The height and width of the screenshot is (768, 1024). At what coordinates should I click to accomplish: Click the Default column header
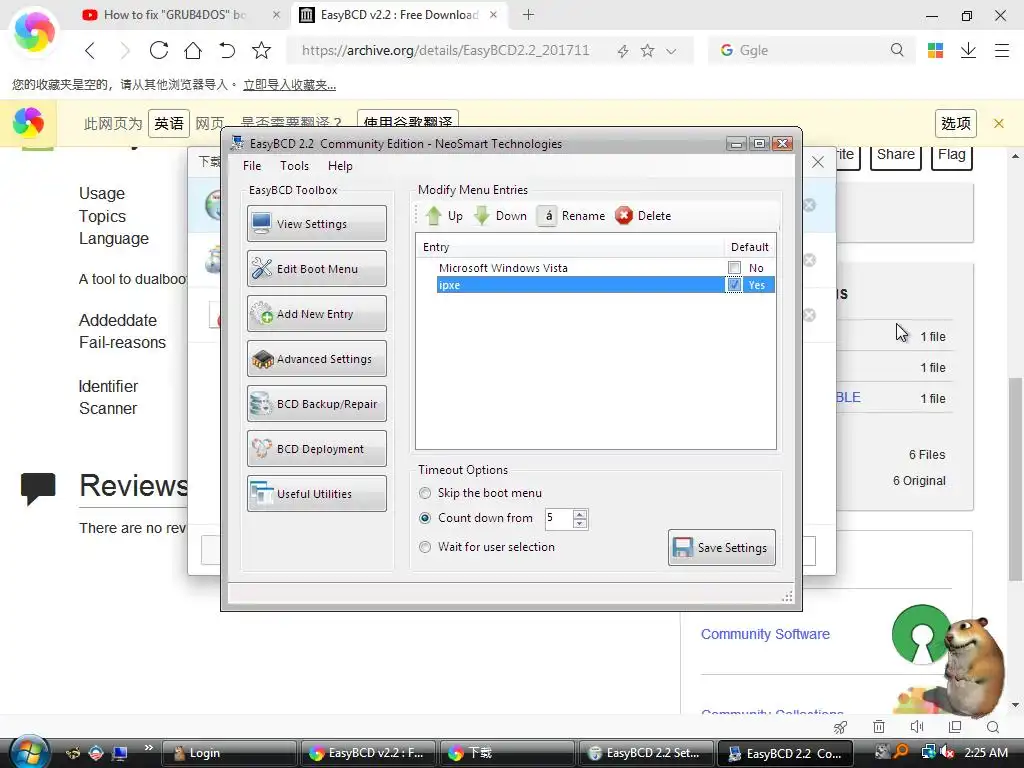[750, 247]
